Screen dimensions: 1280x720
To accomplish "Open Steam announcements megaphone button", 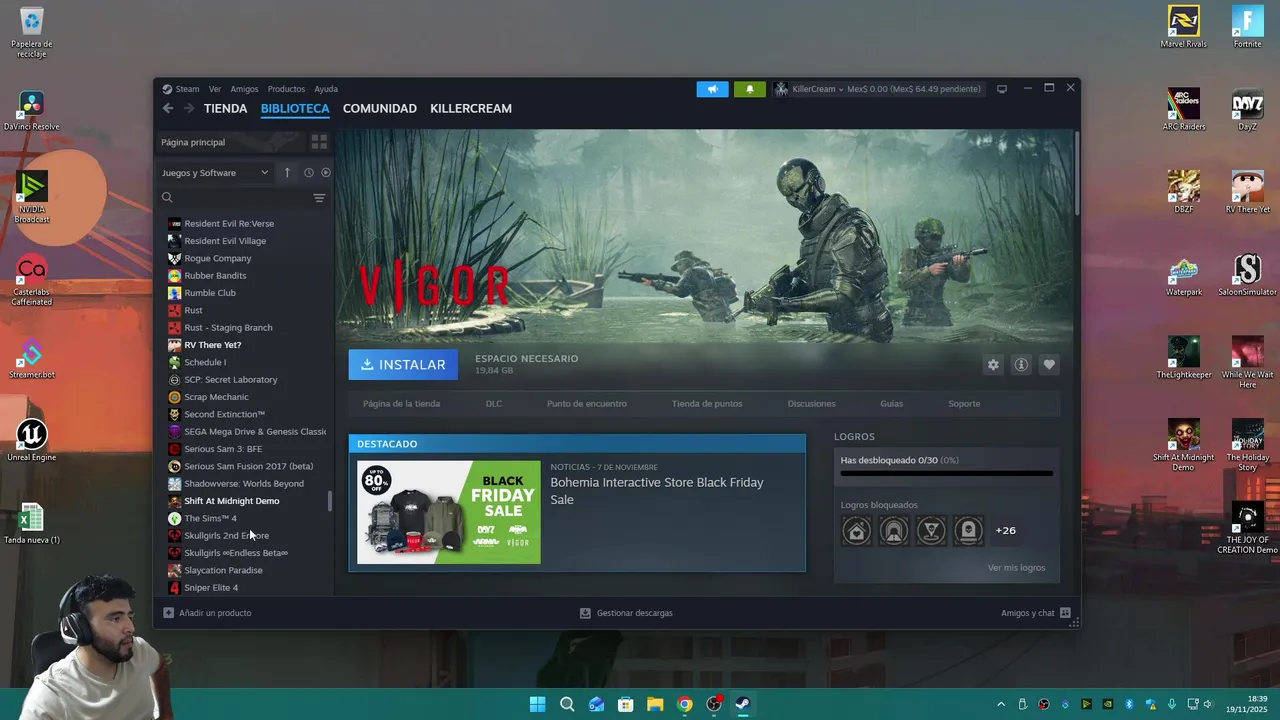I will 712,89.
